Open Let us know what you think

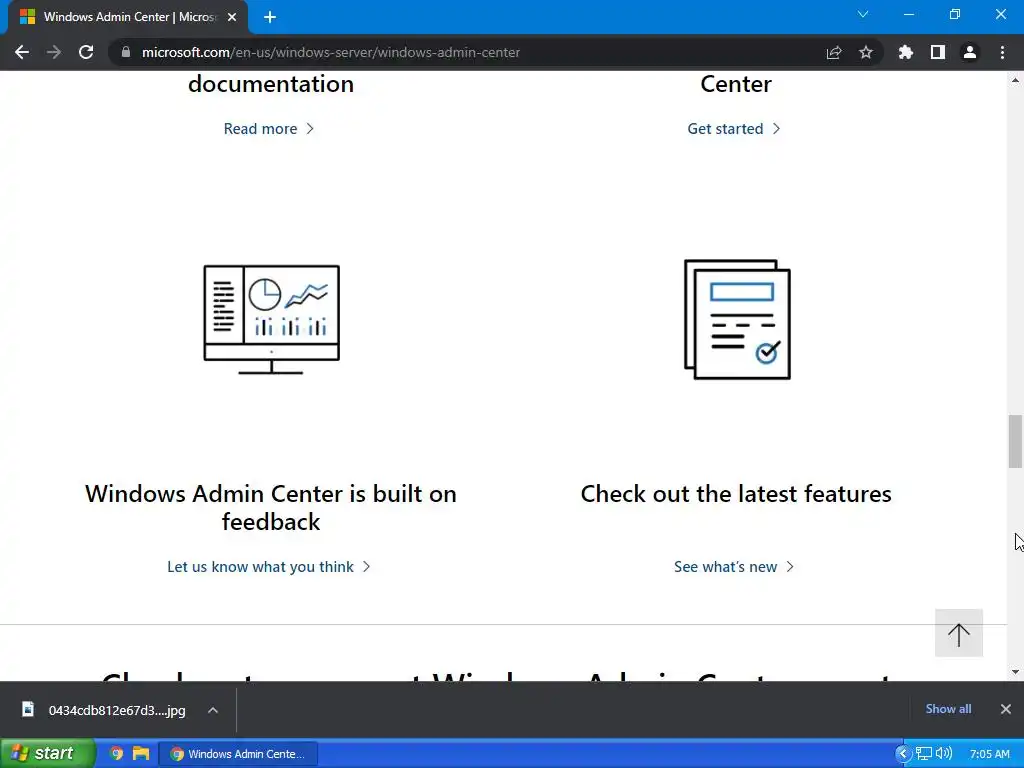268,567
